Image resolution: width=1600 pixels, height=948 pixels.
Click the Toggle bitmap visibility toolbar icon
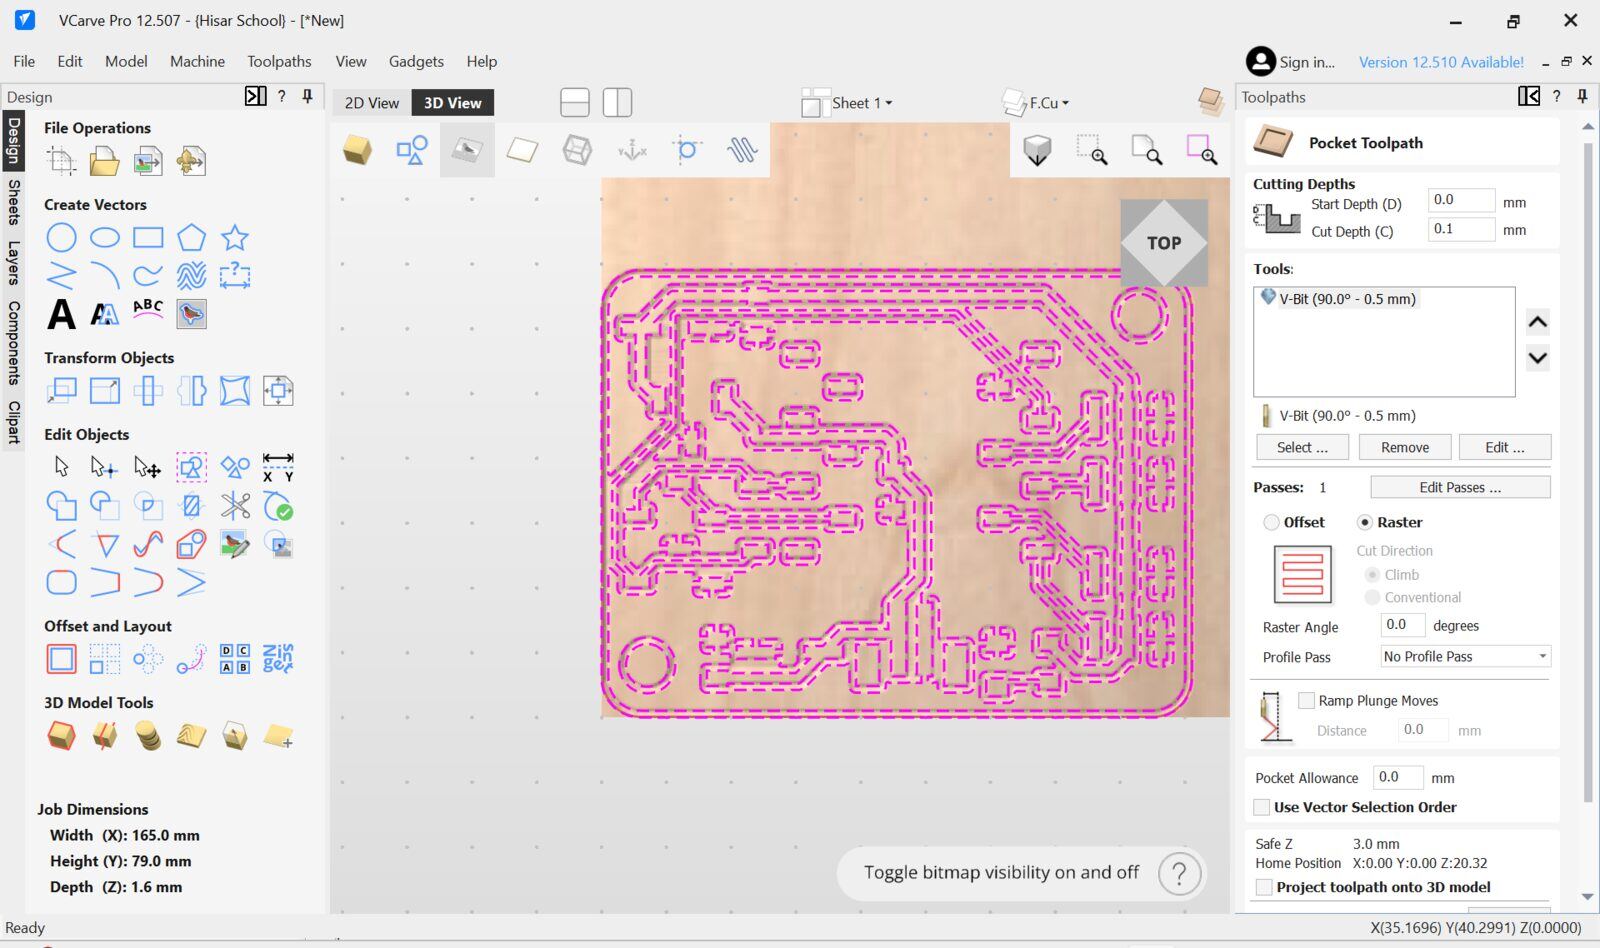pyautogui.click(x=467, y=150)
